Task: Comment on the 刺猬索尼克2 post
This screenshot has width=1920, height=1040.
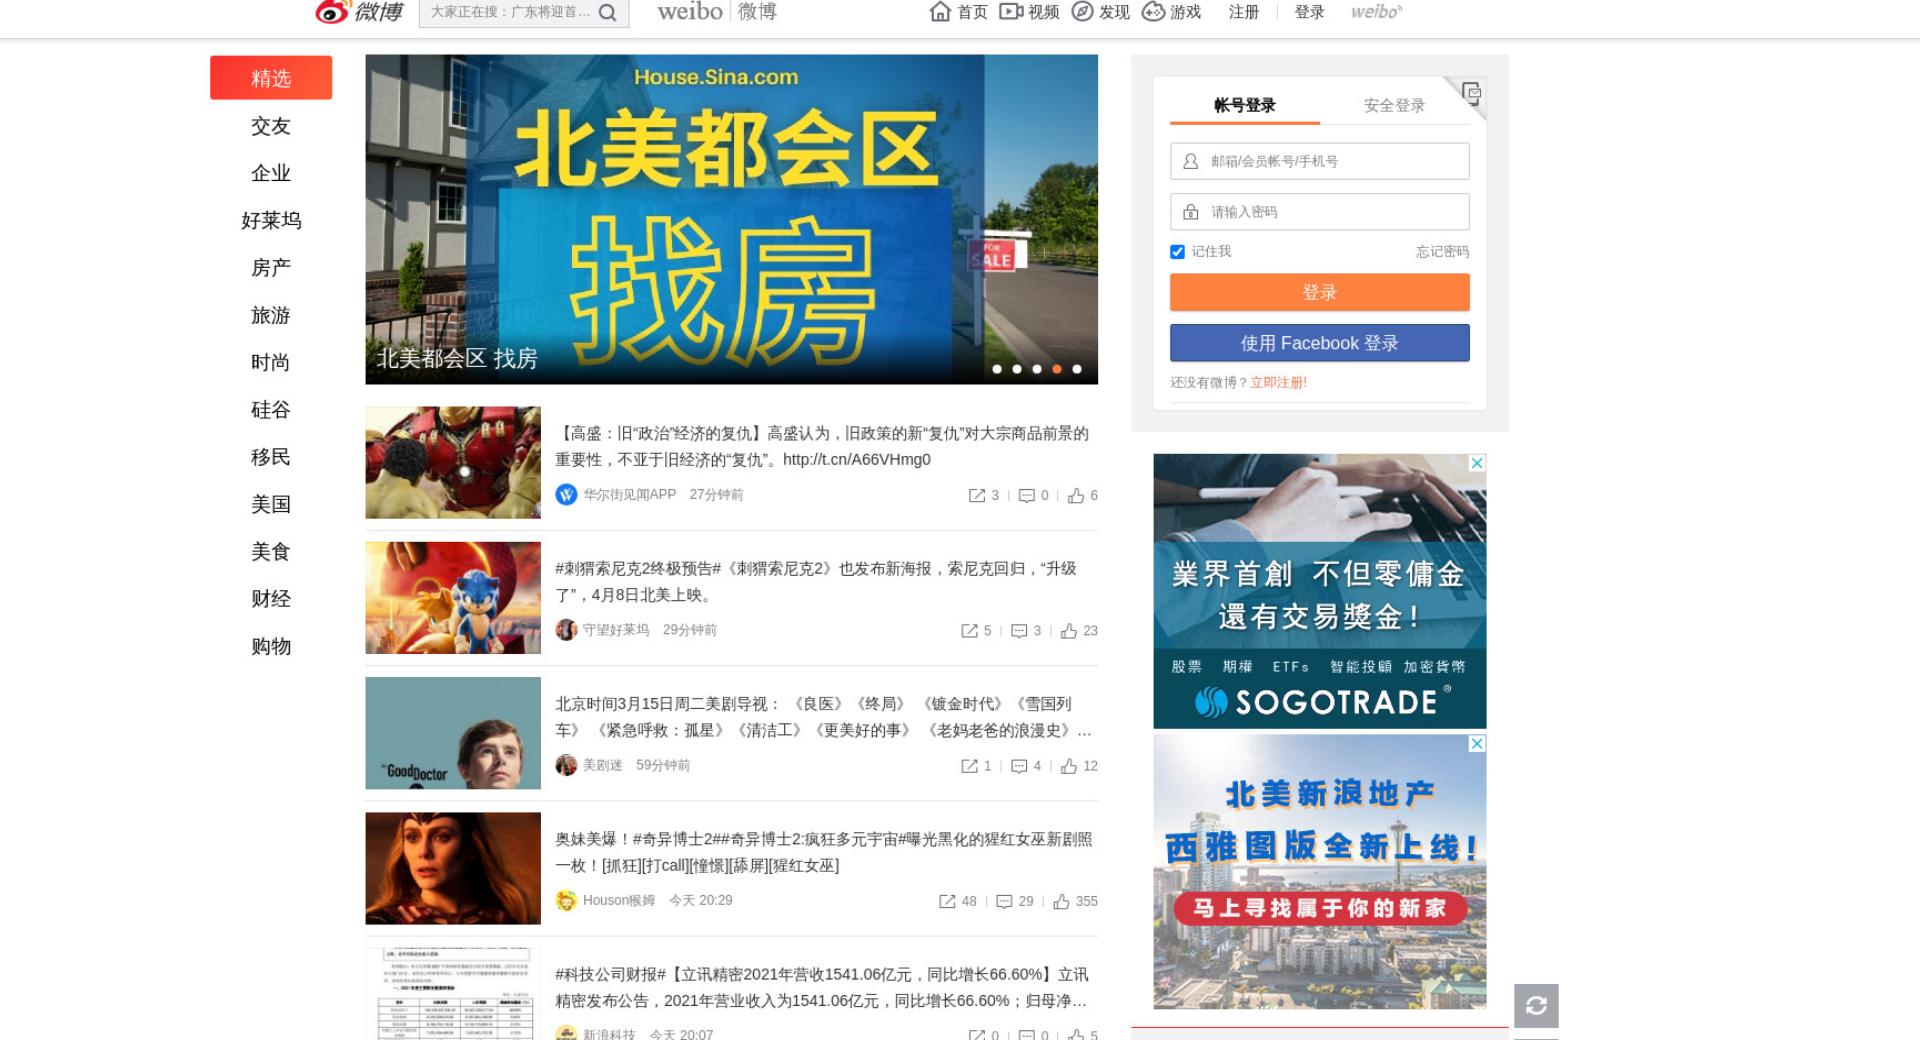Action: pyautogui.click(x=1019, y=630)
